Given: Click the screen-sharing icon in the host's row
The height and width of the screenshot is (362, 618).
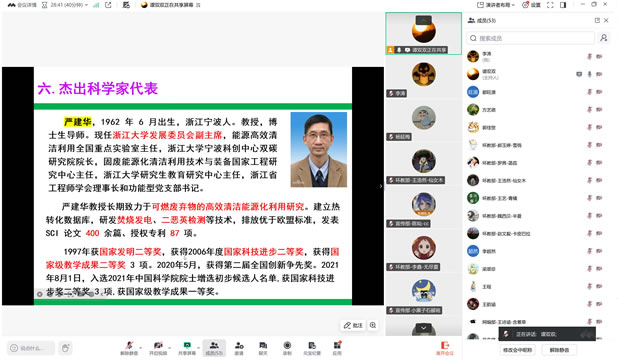Looking at the screenshot, I should [579, 74].
